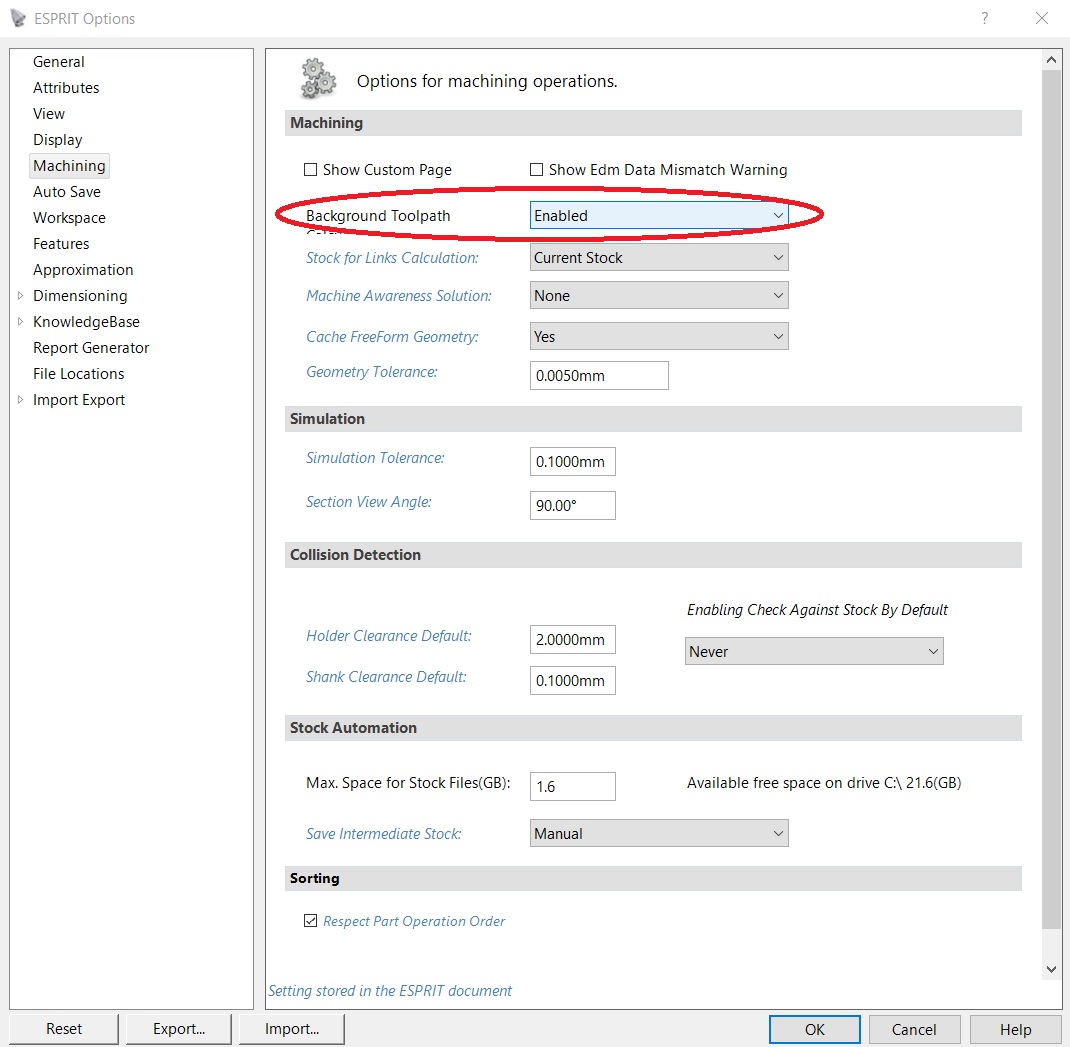Open the Display options page
Screen dimensions: 1070x1047
58,139
